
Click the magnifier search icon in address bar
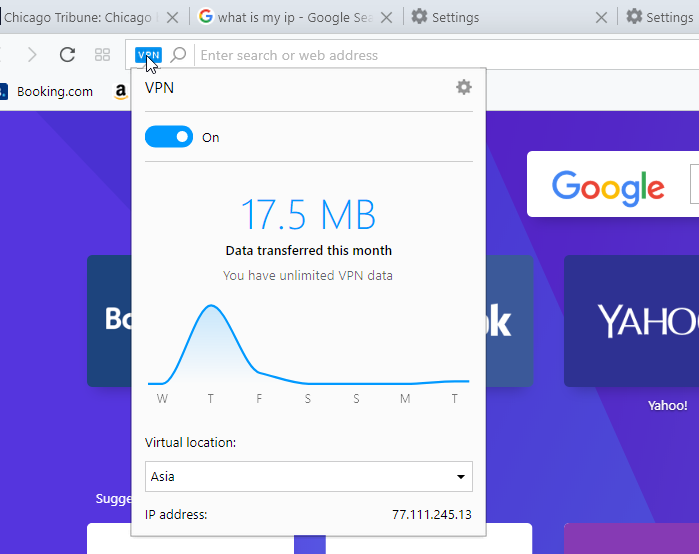[178, 55]
